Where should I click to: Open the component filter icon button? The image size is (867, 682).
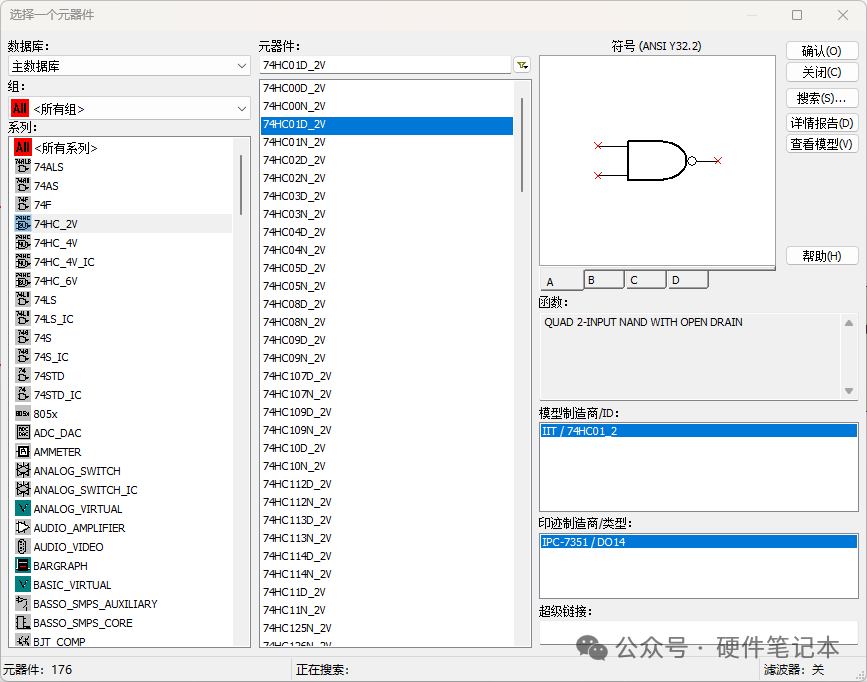[522, 65]
